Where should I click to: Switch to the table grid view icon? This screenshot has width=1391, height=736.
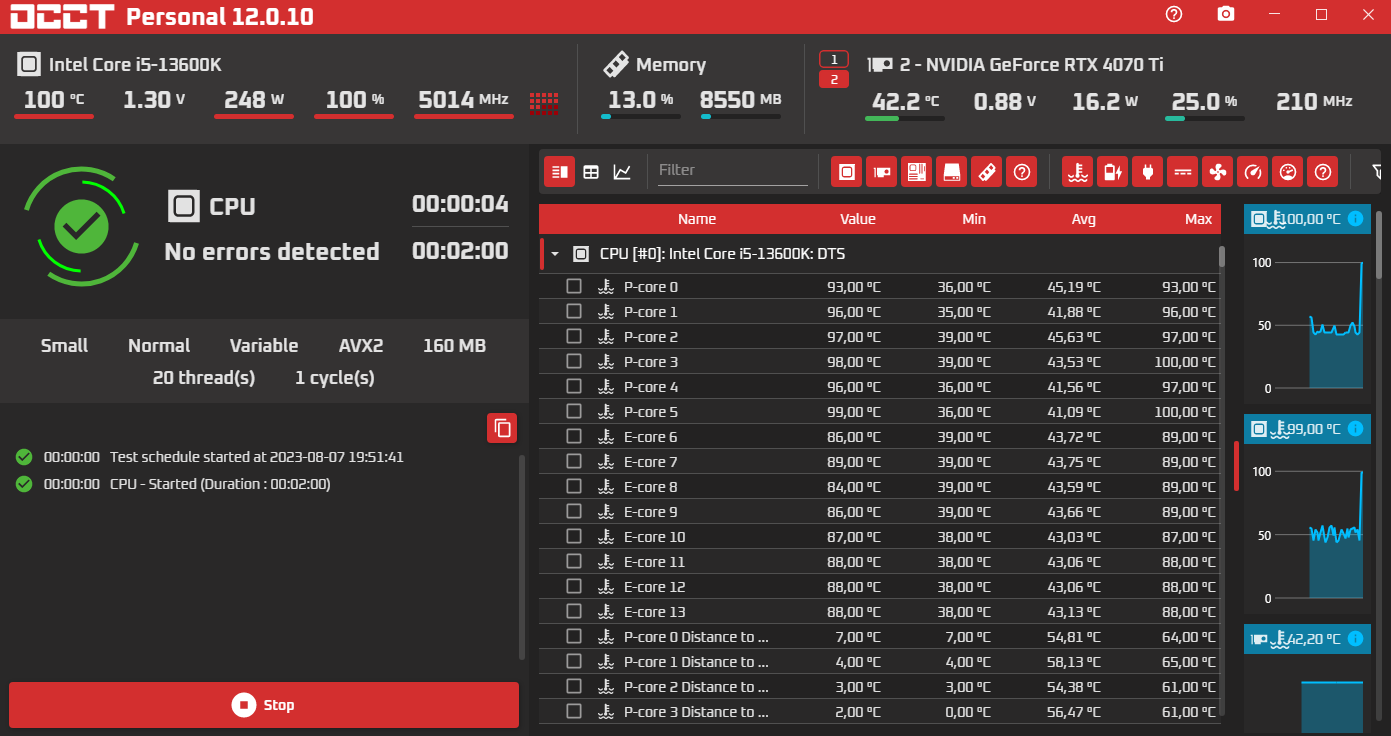pos(591,172)
